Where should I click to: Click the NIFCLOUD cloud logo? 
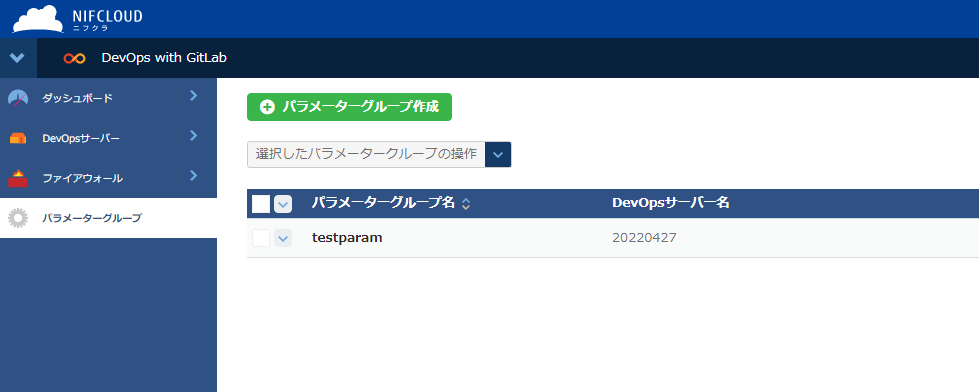click(38, 20)
